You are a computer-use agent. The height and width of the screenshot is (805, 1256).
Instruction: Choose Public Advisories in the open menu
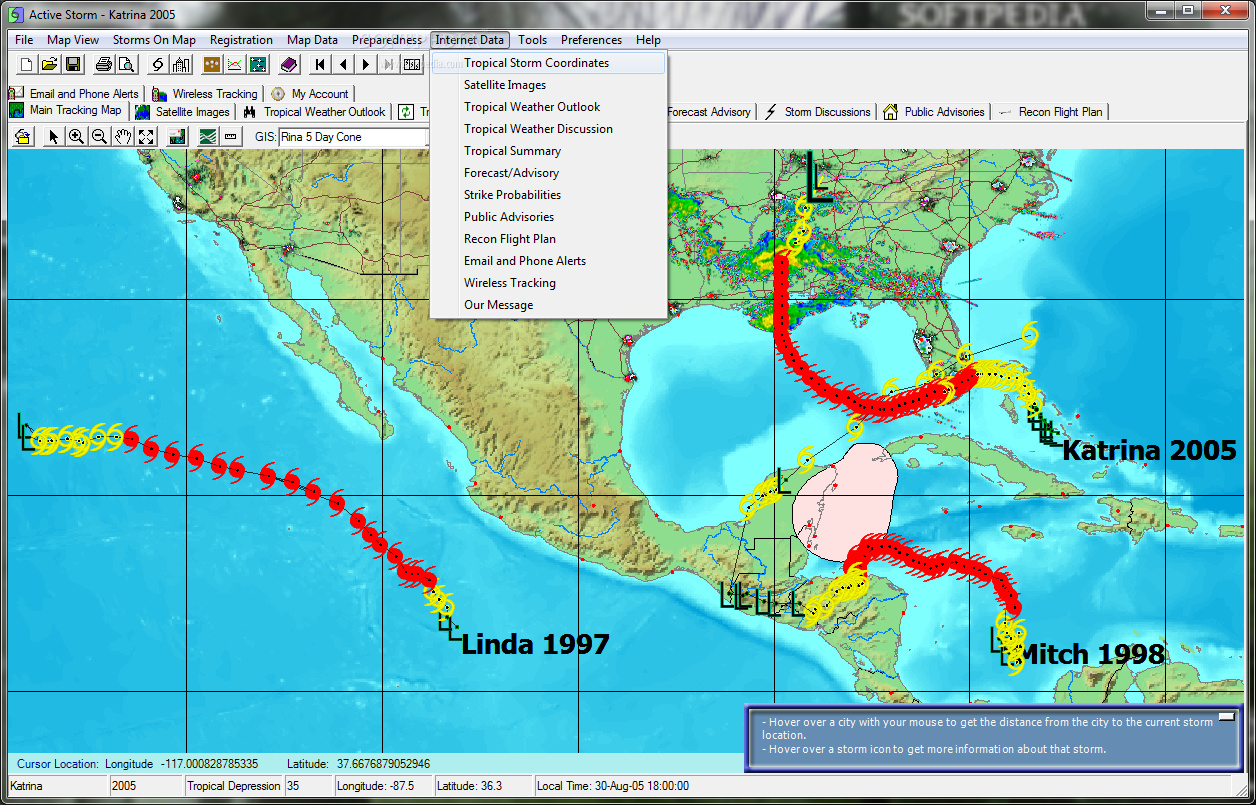[x=548, y=217]
